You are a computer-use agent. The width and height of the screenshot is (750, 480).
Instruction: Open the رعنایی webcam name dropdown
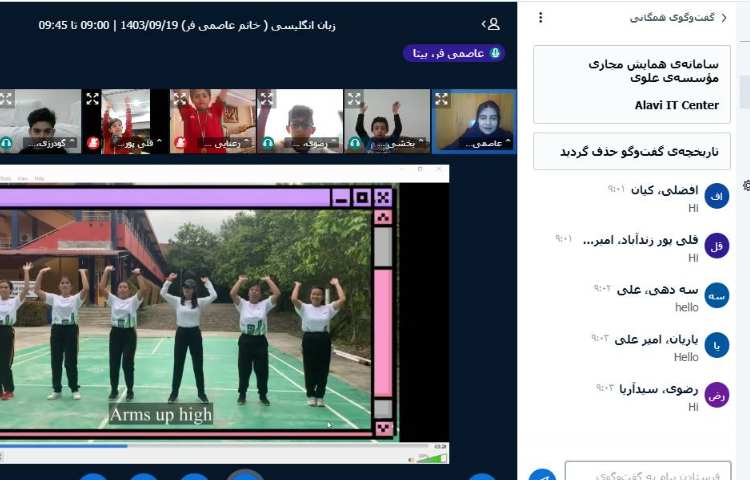[224, 142]
